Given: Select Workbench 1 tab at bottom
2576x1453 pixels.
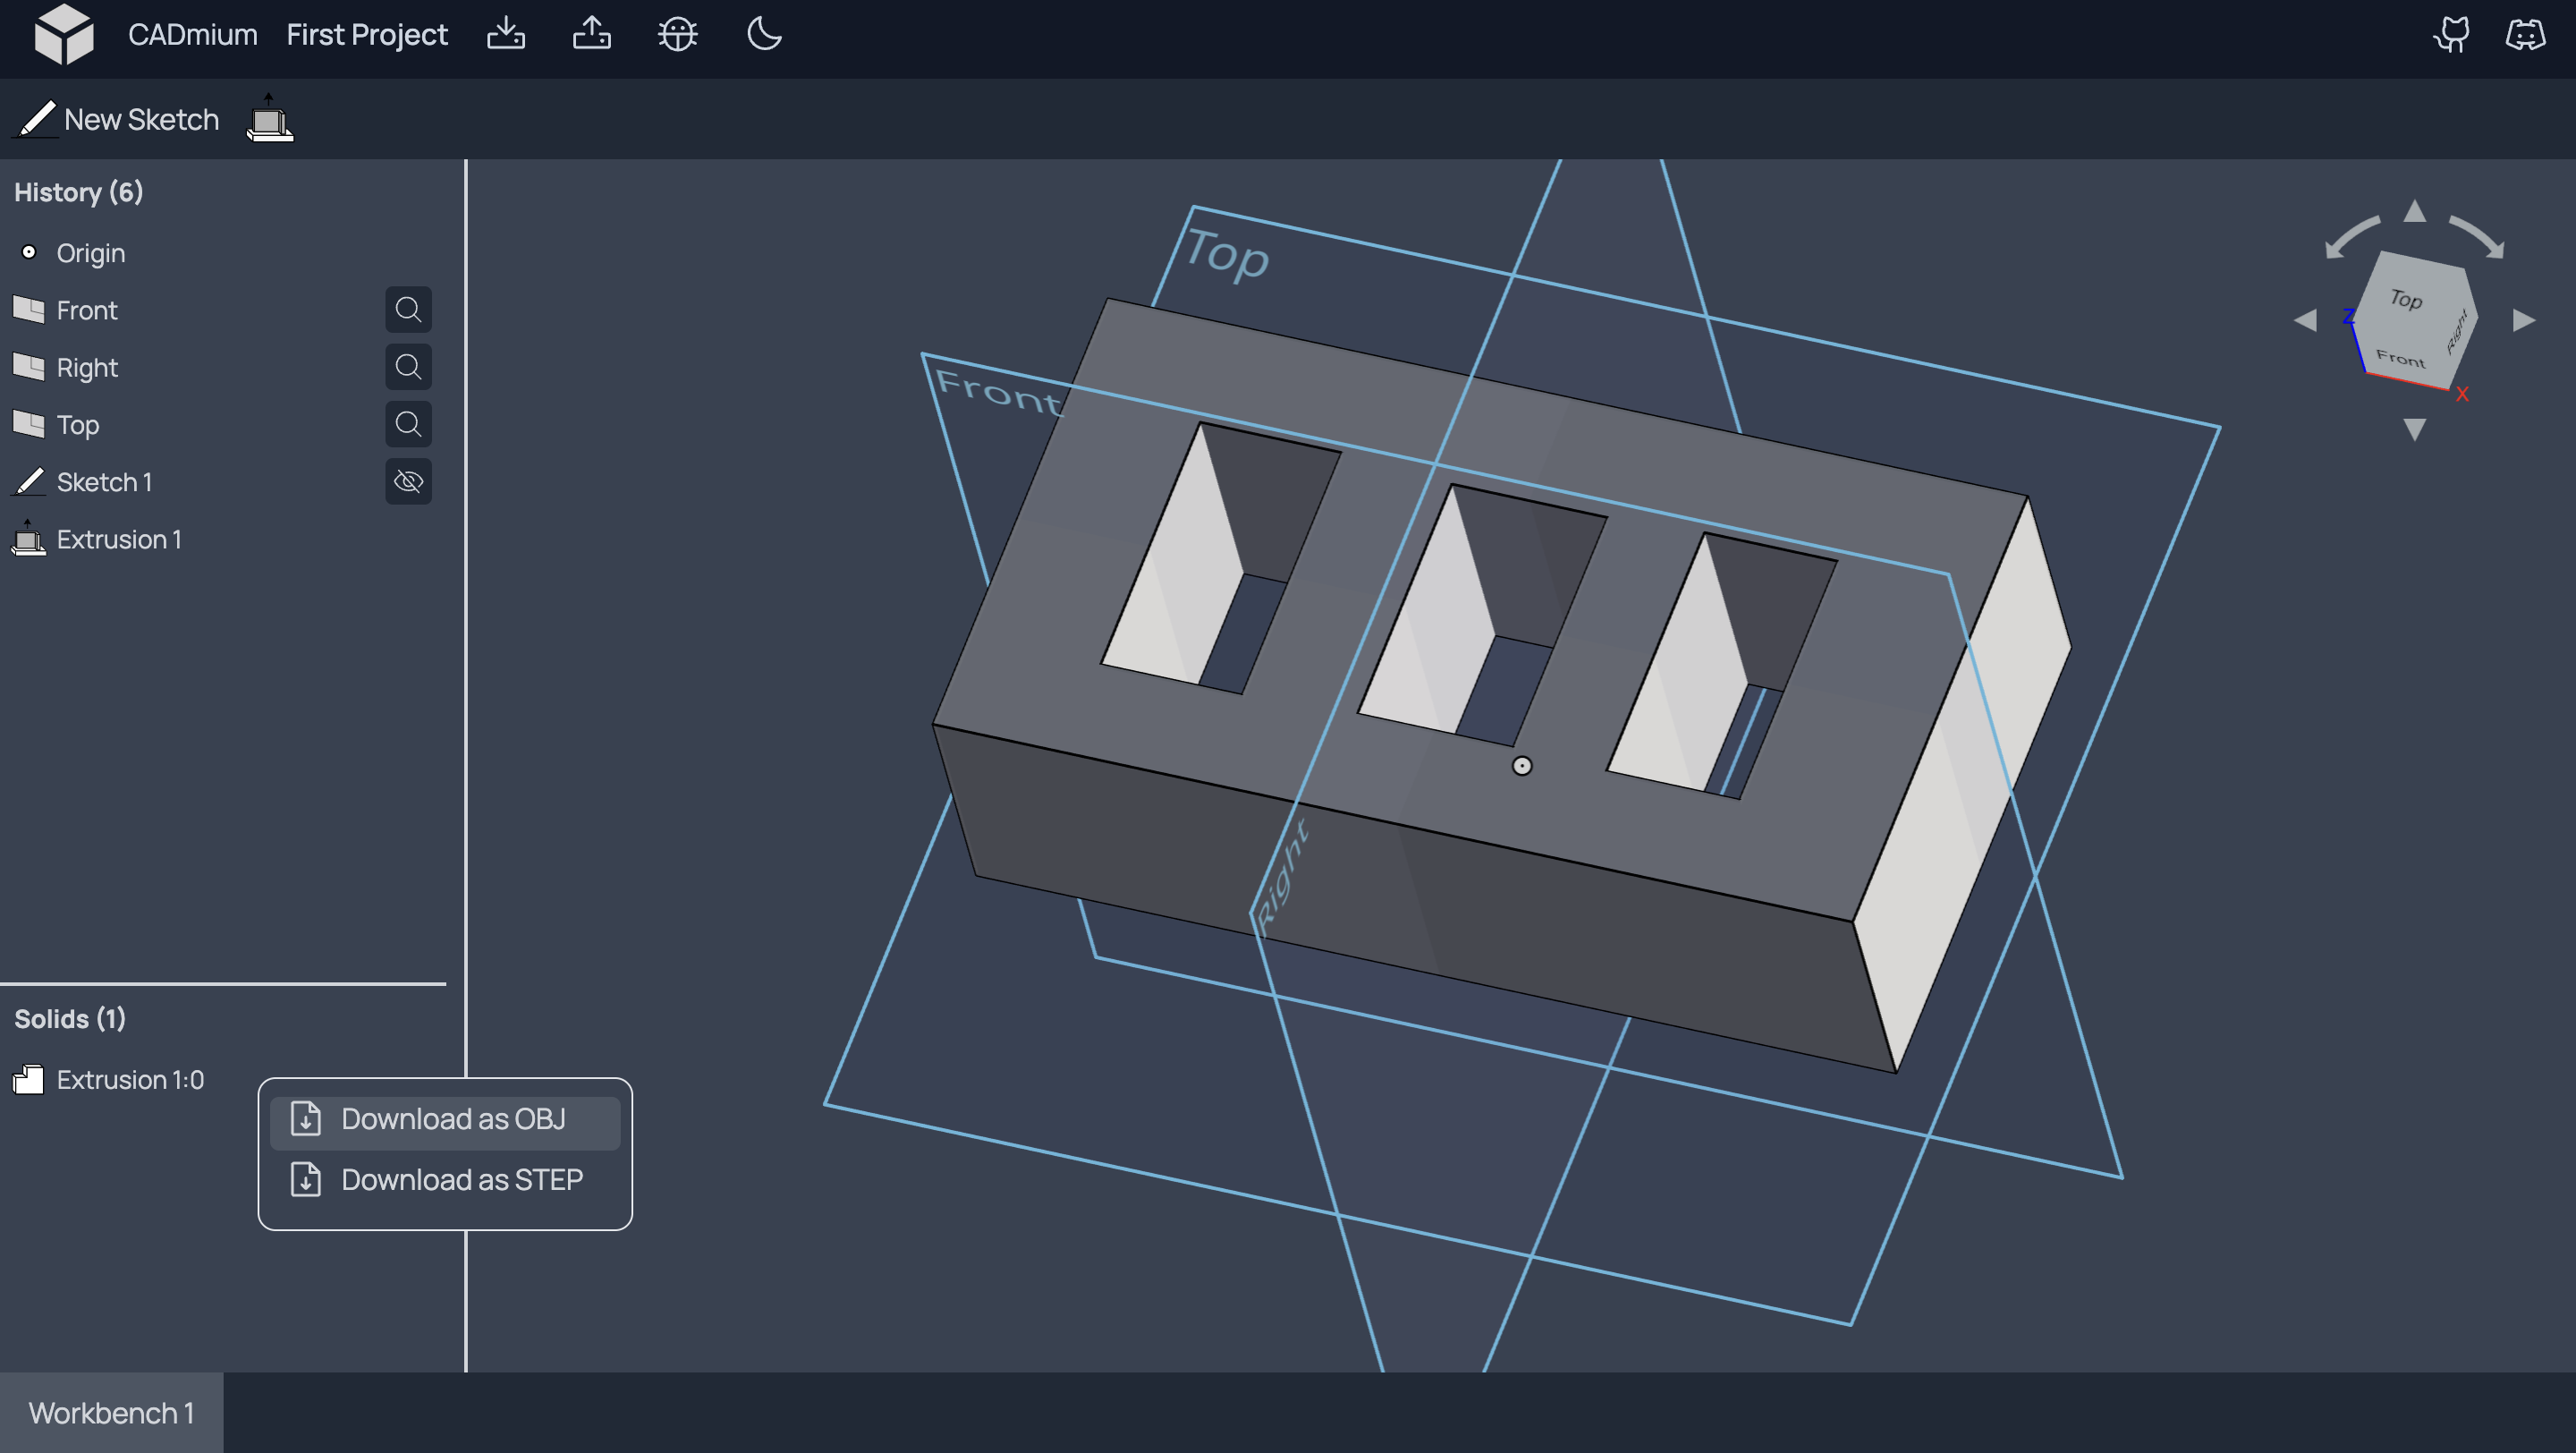Looking at the screenshot, I should (x=112, y=1413).
